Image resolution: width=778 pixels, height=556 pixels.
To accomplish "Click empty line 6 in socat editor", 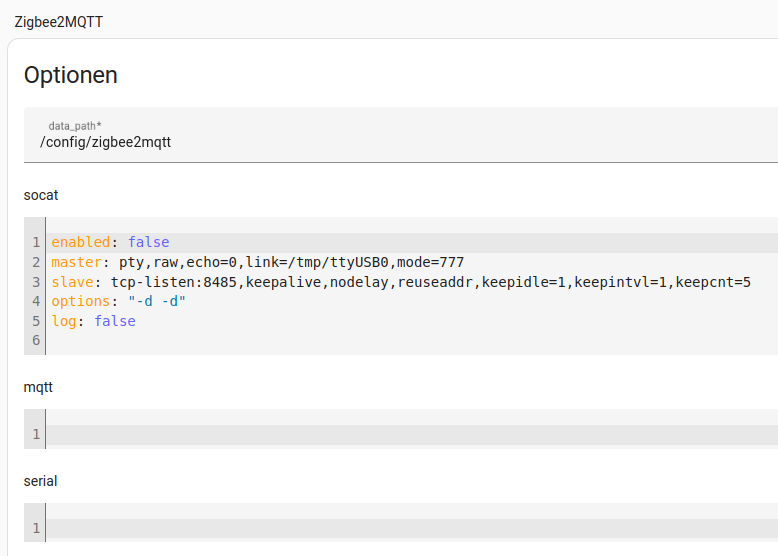I will click(412, 341).
